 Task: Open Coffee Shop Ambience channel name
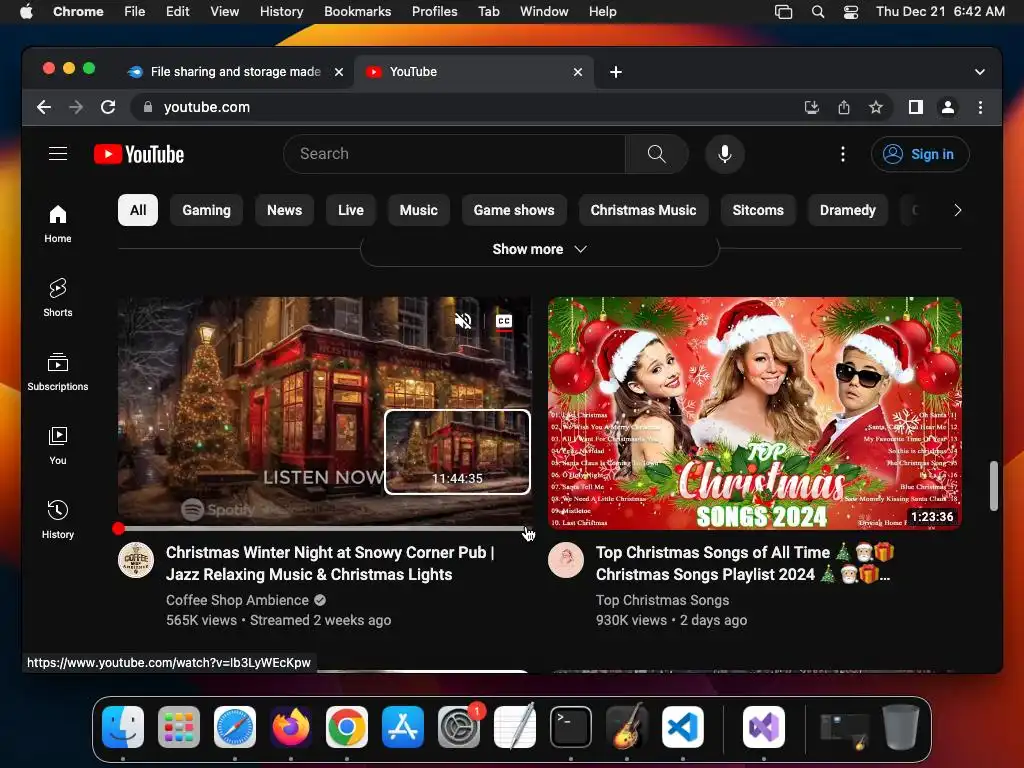coord(237,600)
